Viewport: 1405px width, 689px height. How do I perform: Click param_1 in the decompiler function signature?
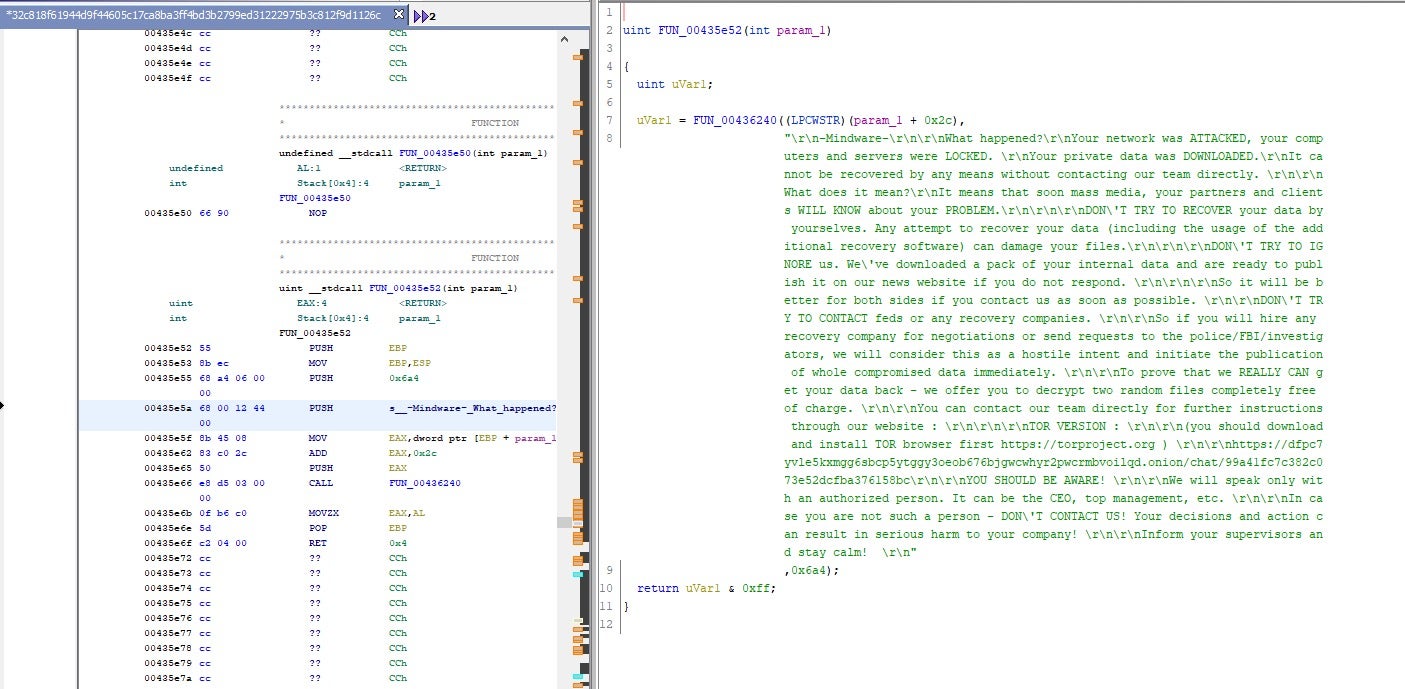click(x=803, y=30)
